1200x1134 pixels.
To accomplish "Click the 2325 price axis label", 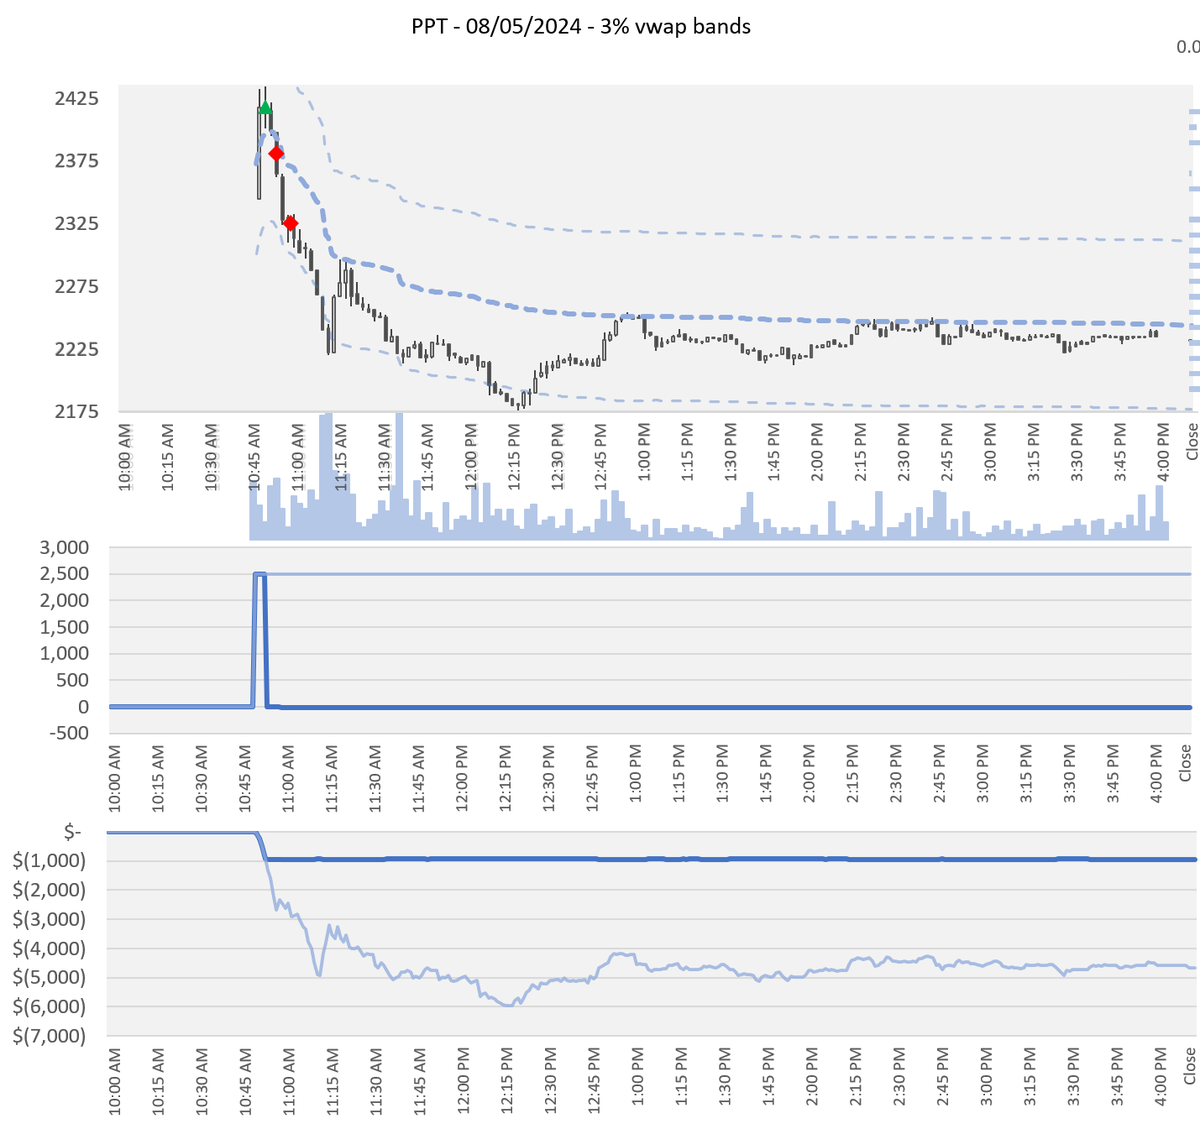I will (x=76, y=223).
